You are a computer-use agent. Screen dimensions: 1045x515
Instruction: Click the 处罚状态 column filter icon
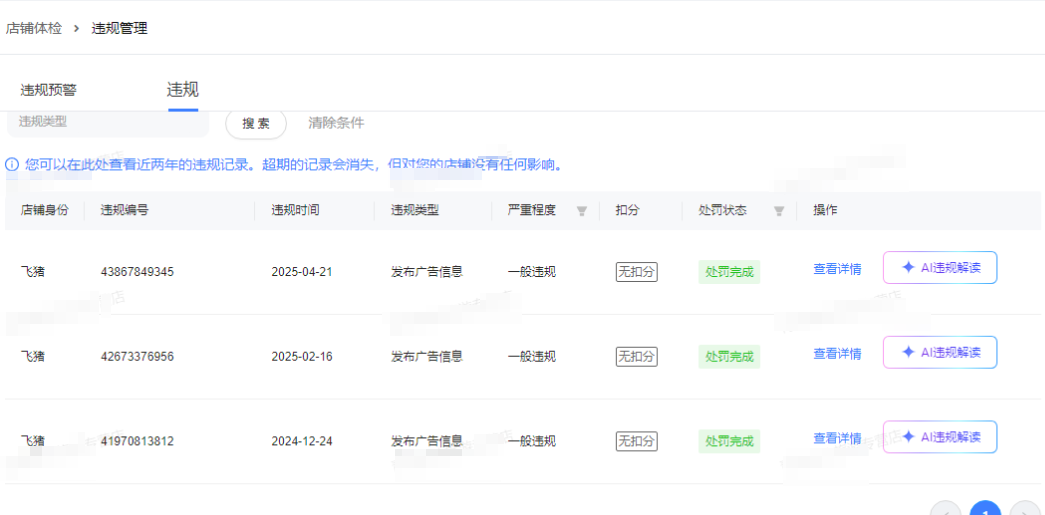coord(779,211)
